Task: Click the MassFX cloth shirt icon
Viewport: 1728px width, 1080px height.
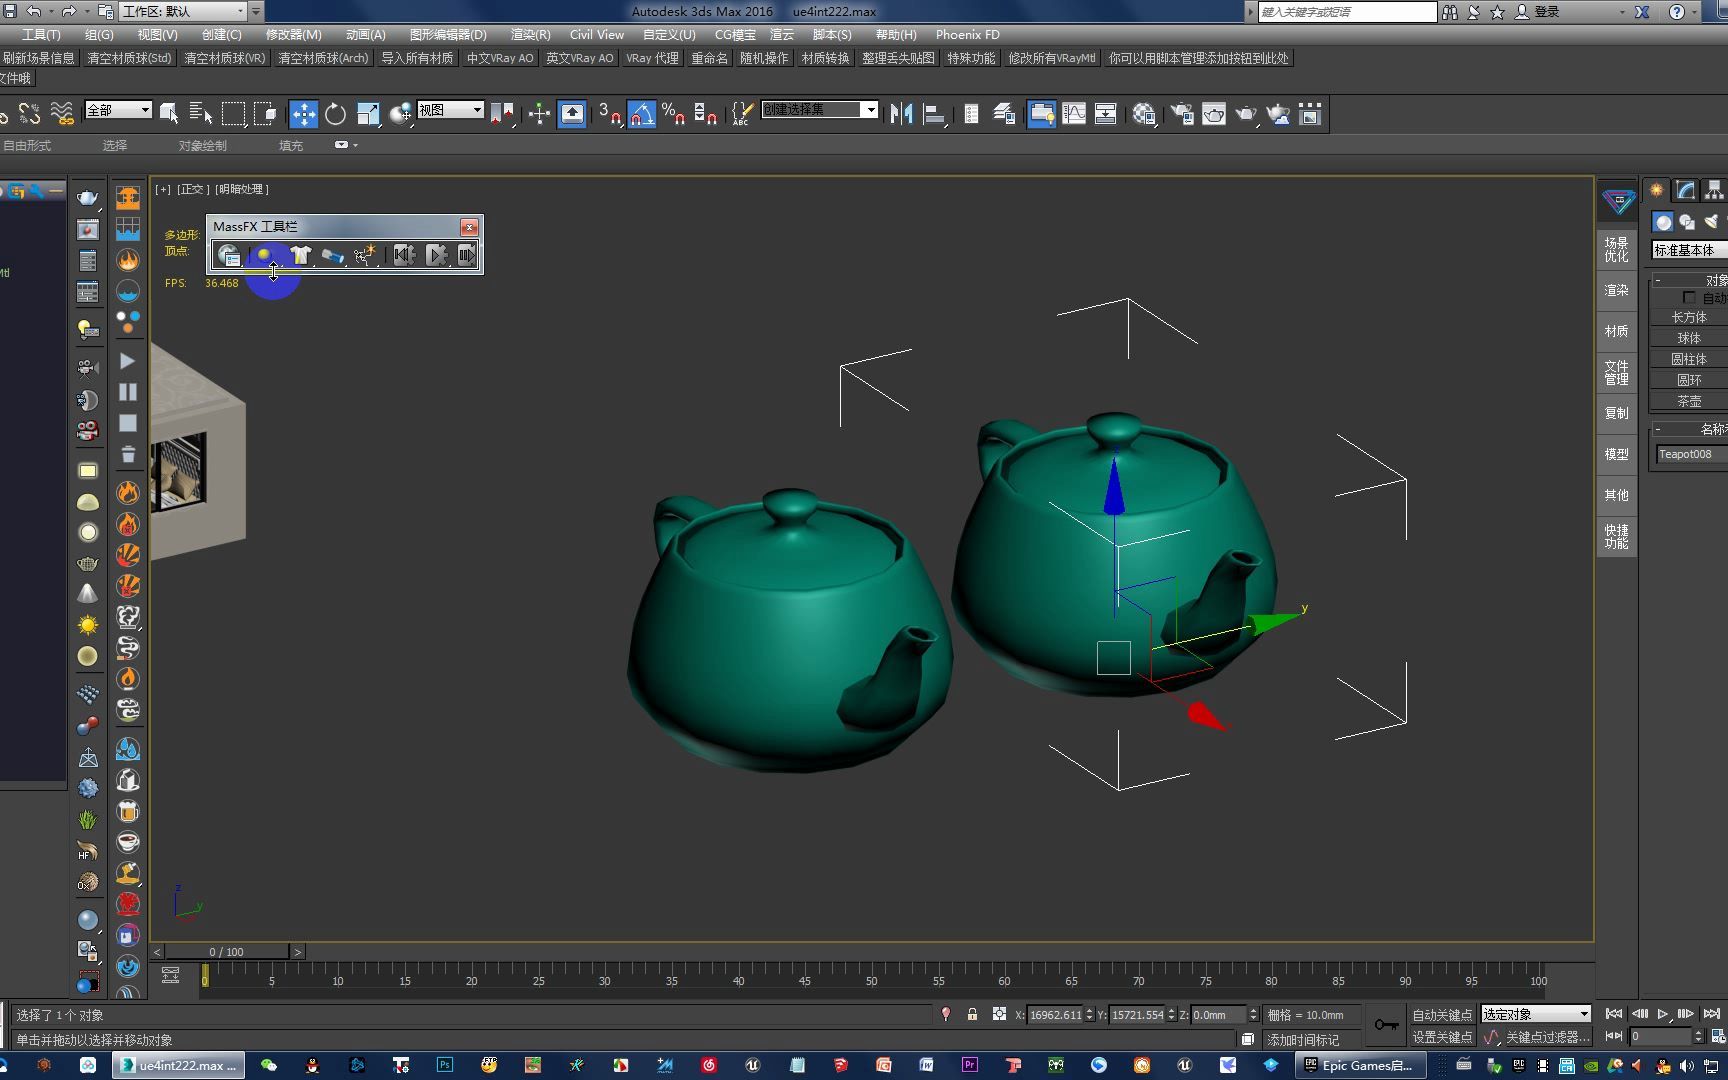Action: (x=300, y=255)
